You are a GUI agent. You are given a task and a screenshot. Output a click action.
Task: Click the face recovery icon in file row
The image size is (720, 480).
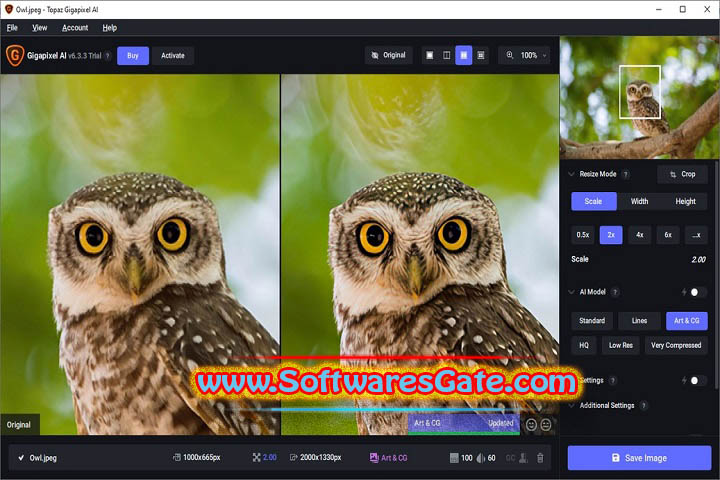(x=523, y=458)
